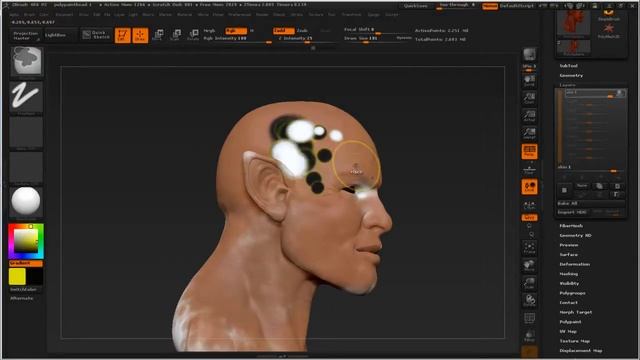Toggle Draw mode button
640x360 pixels.
click(x=140, y=36)
